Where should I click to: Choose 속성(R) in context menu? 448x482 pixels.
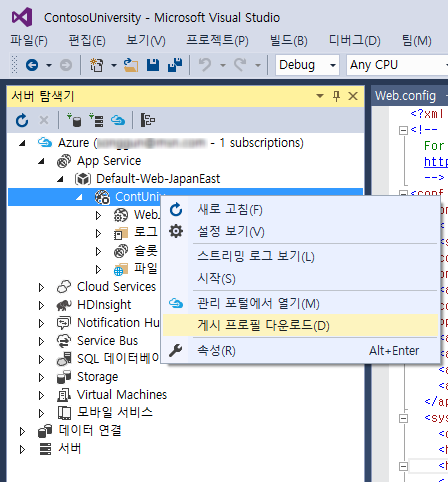(x=300, y=351)
